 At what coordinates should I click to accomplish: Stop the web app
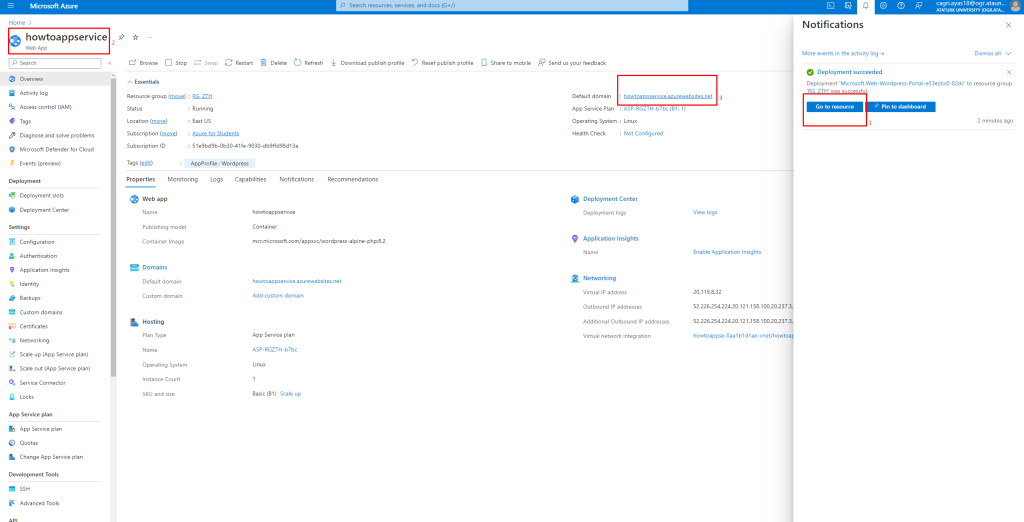(176, 62)
